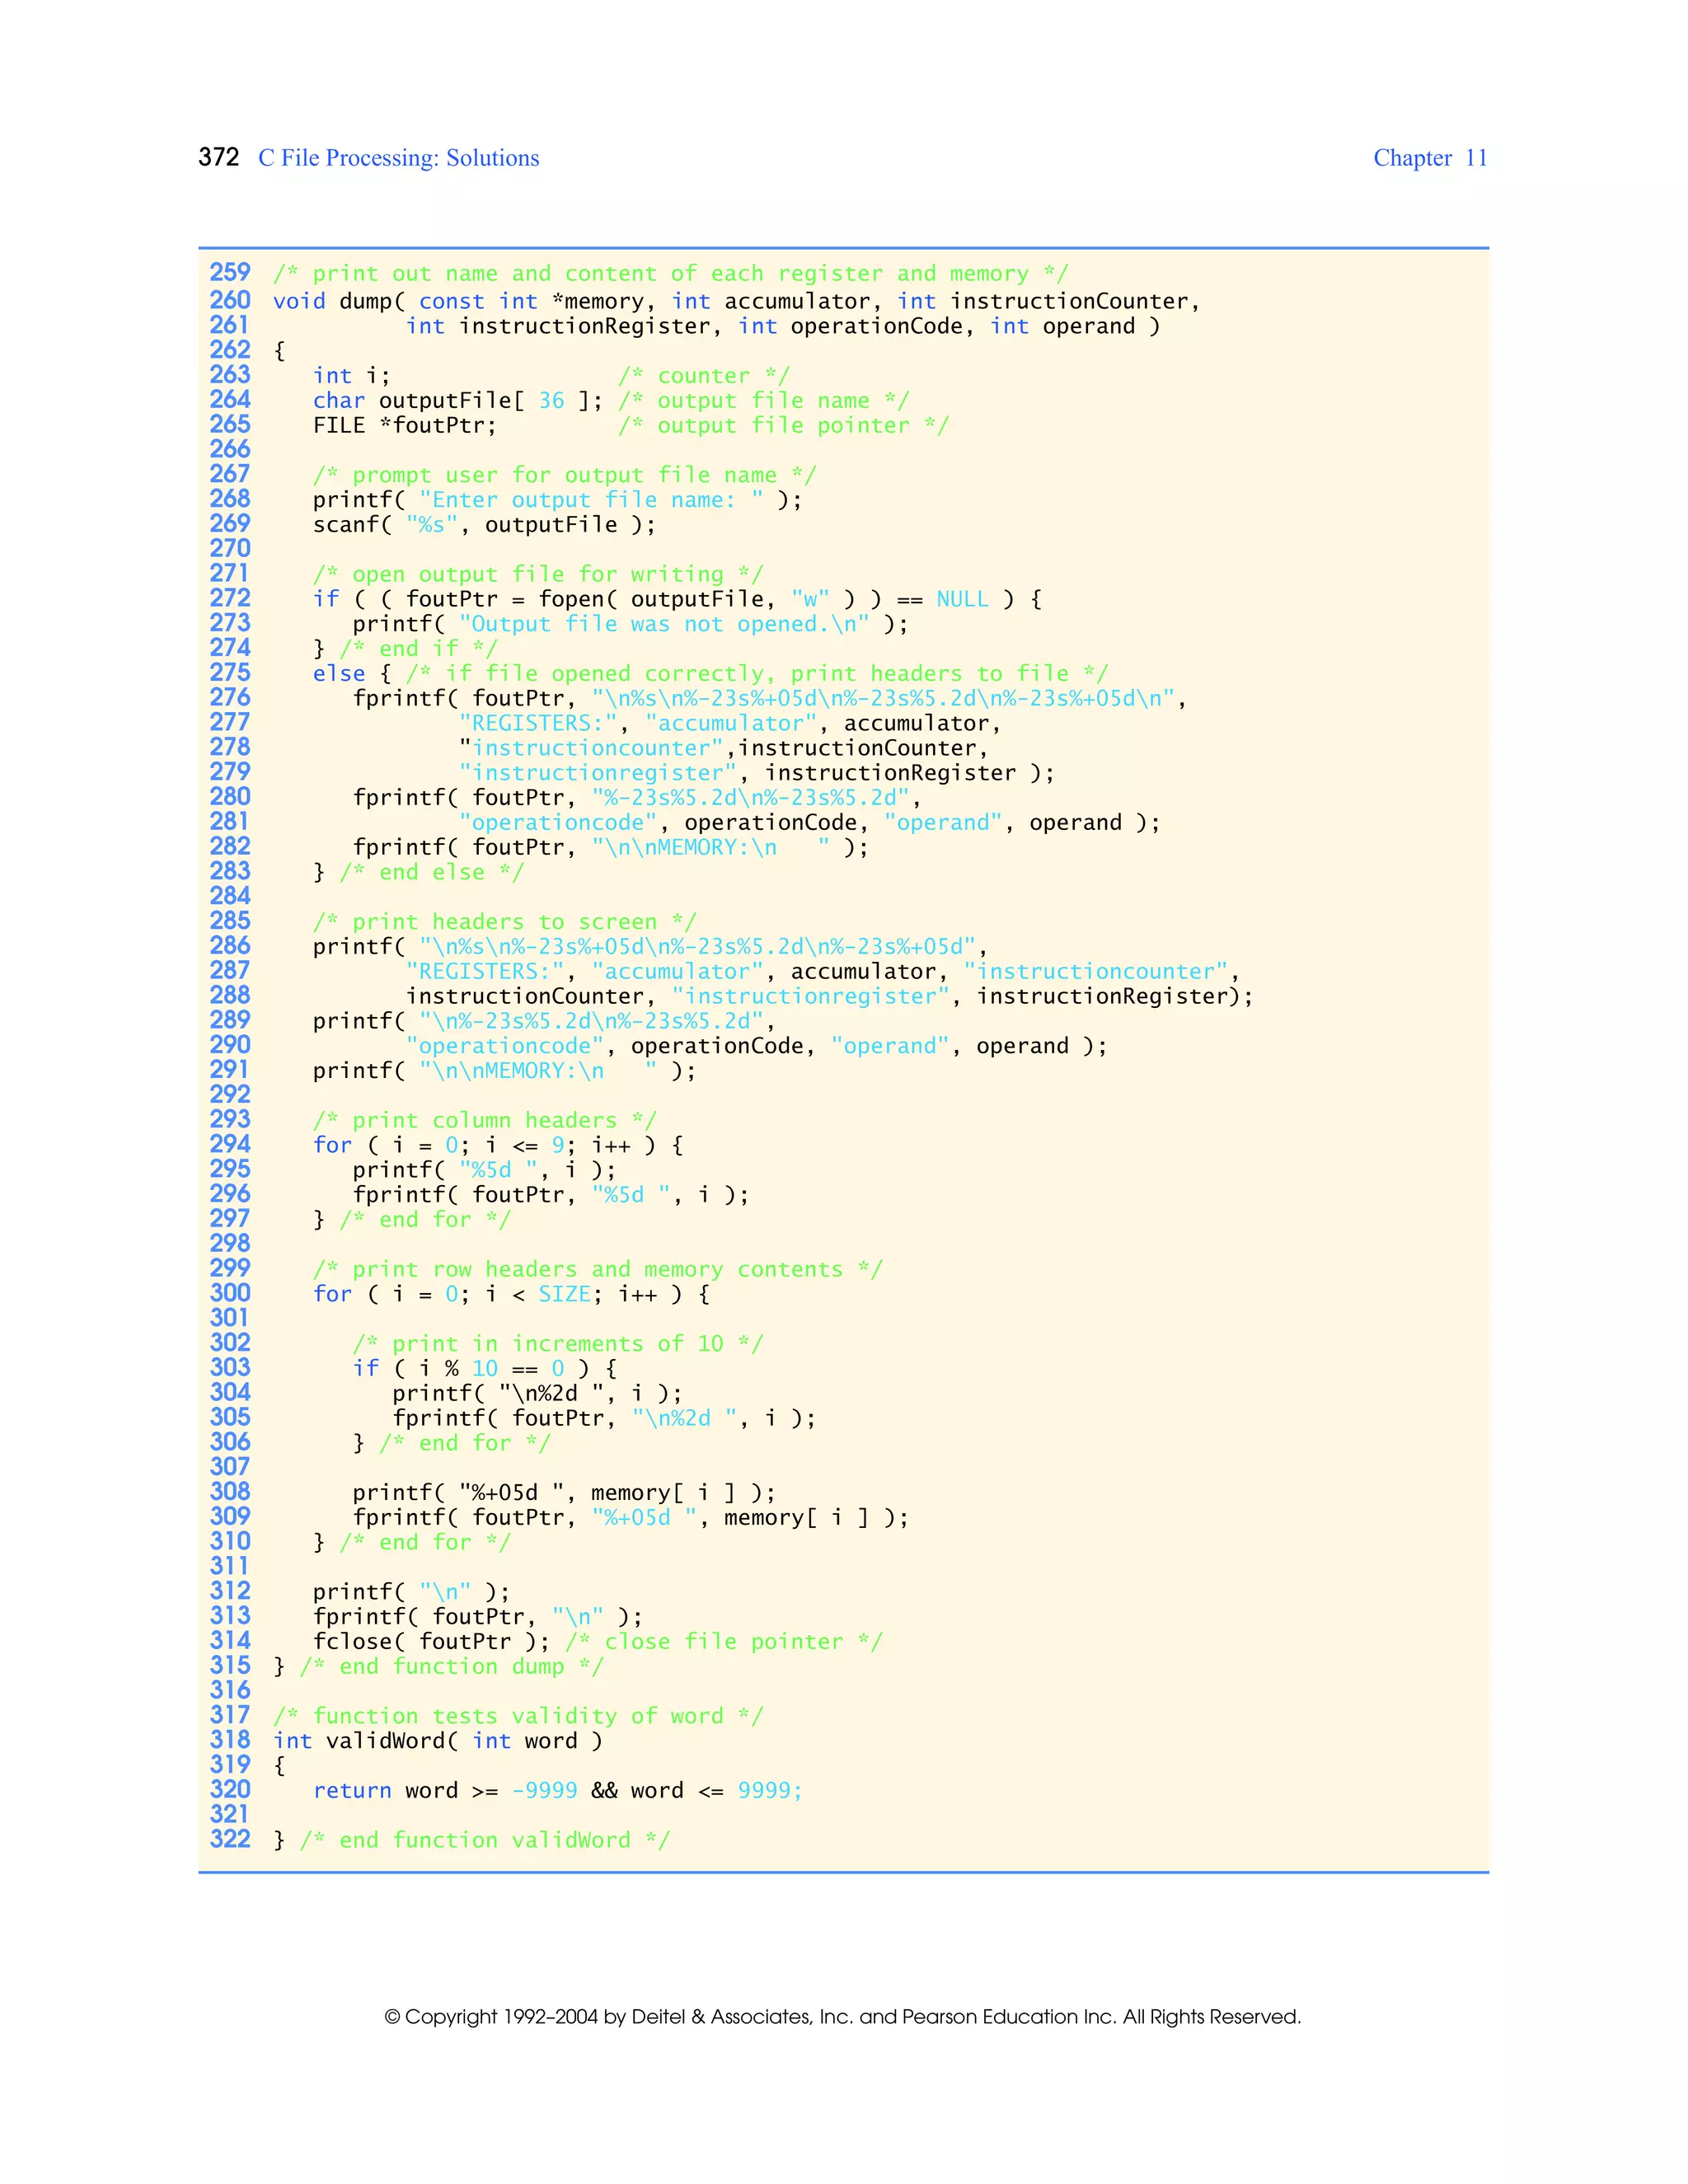Click 'print headers to screen' comment
This screenshot has height=2184, width=1688.
[504, 921]
